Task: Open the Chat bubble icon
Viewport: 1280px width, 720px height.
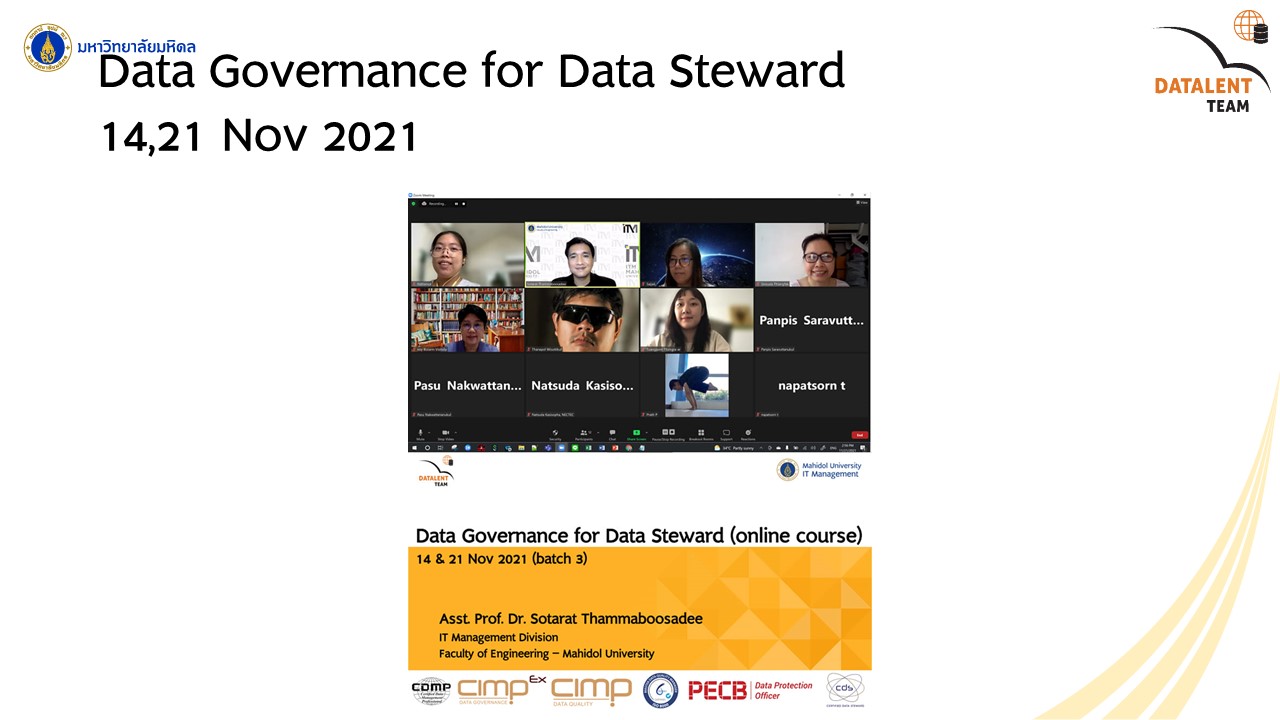Action: pyautogui.click(x=612, y=432)
